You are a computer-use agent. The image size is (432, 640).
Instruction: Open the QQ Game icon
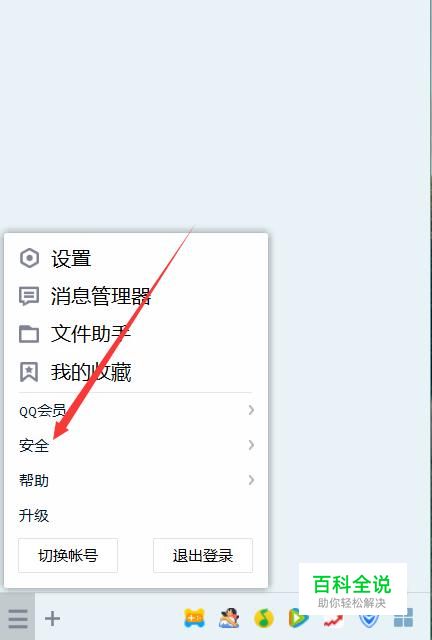coord(195,618)
